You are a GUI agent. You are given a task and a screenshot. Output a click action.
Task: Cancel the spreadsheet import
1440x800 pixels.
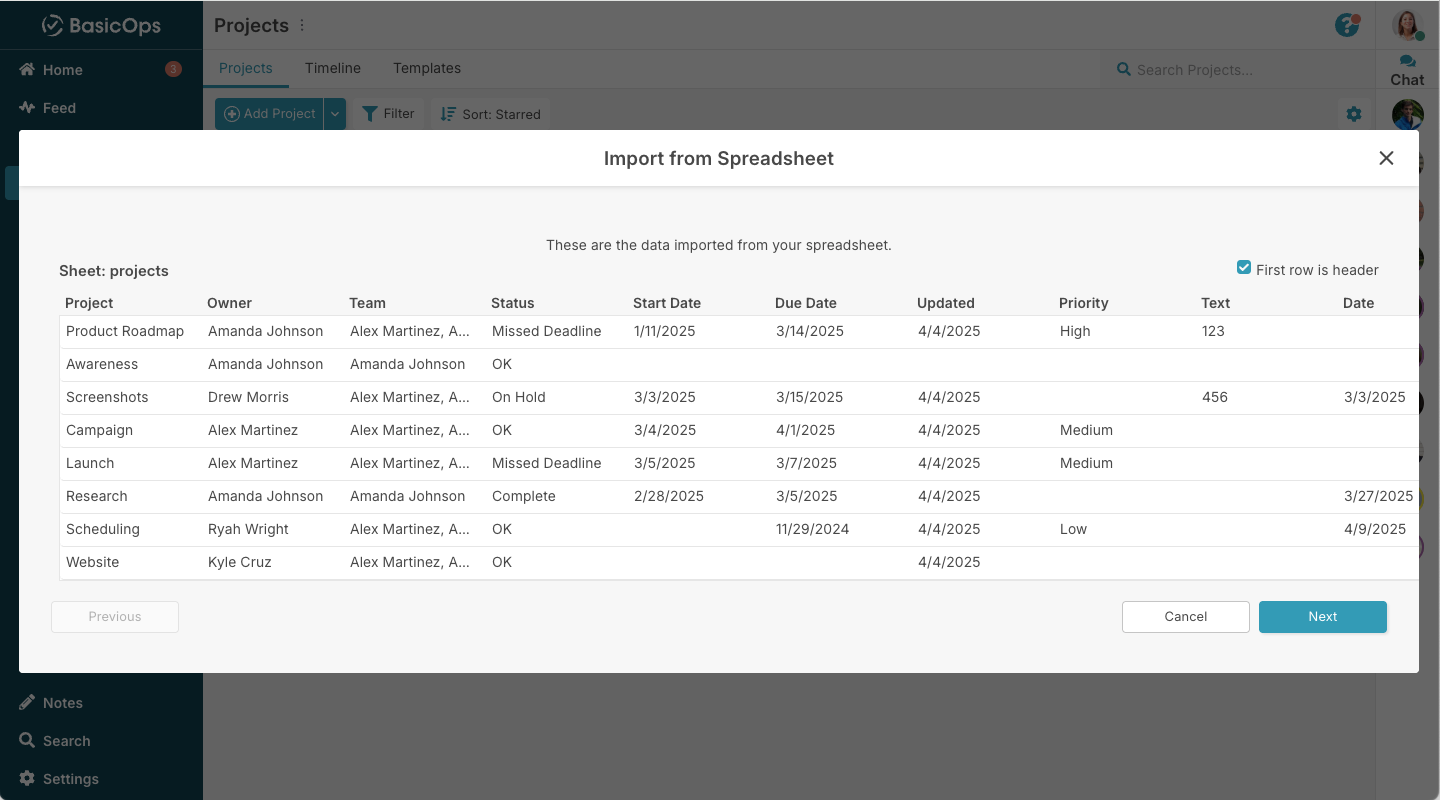click(1185, 617)
